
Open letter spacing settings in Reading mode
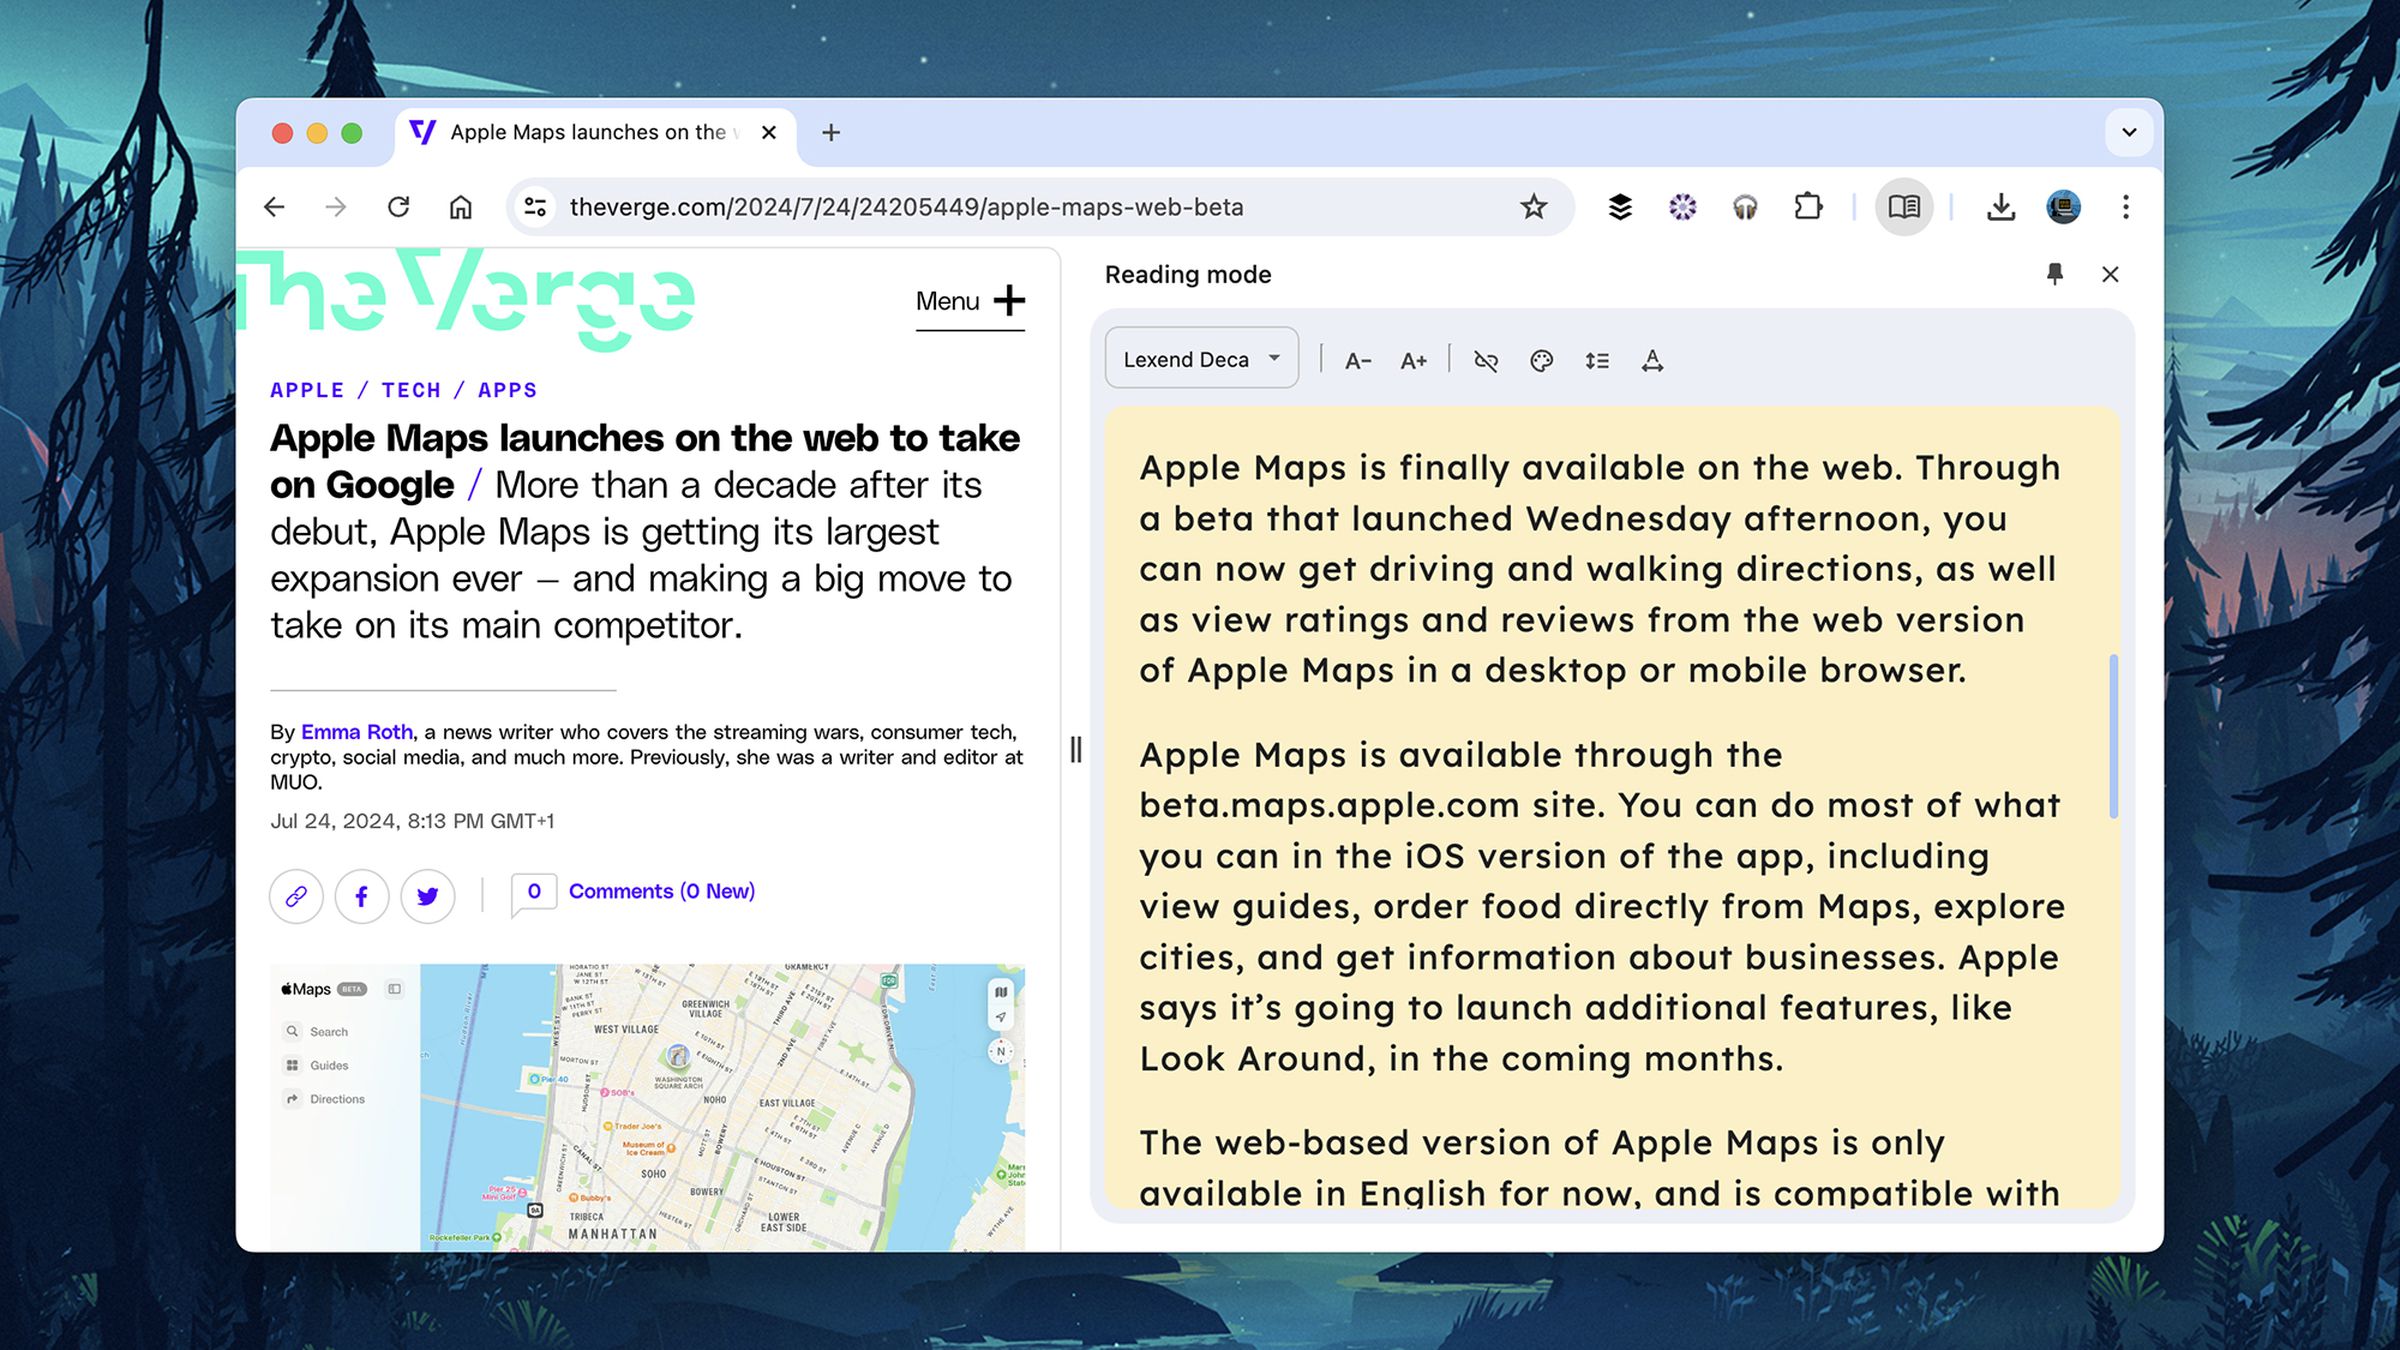point(1652,361)
